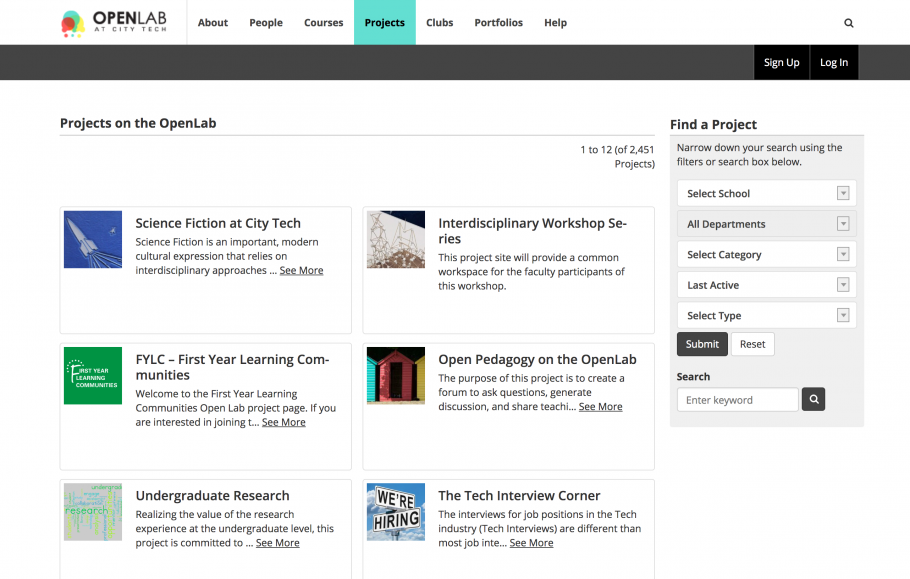
Task: Open Interdisciplinary Workshop Series thumbnail
Action: point(396,240)
